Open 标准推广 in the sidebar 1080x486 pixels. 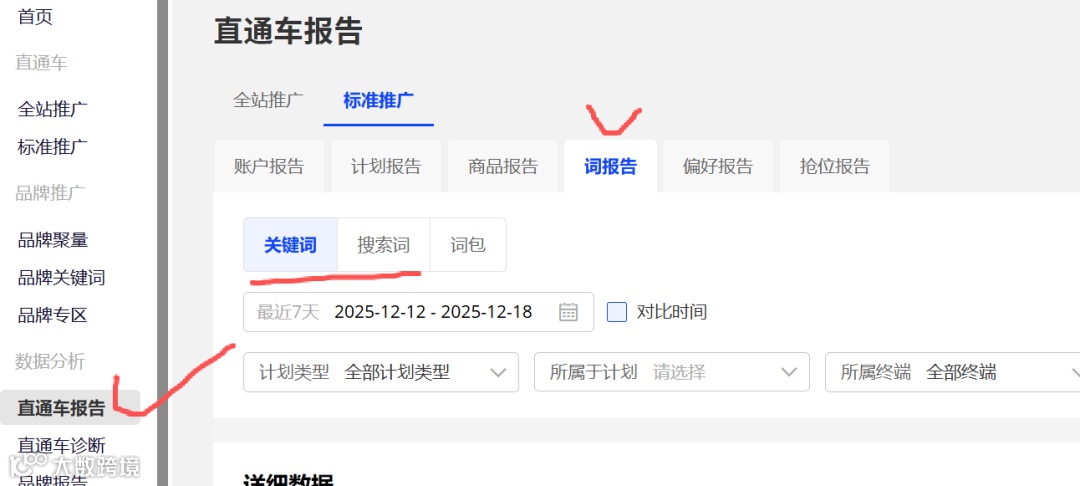click(x=52, y=147)
